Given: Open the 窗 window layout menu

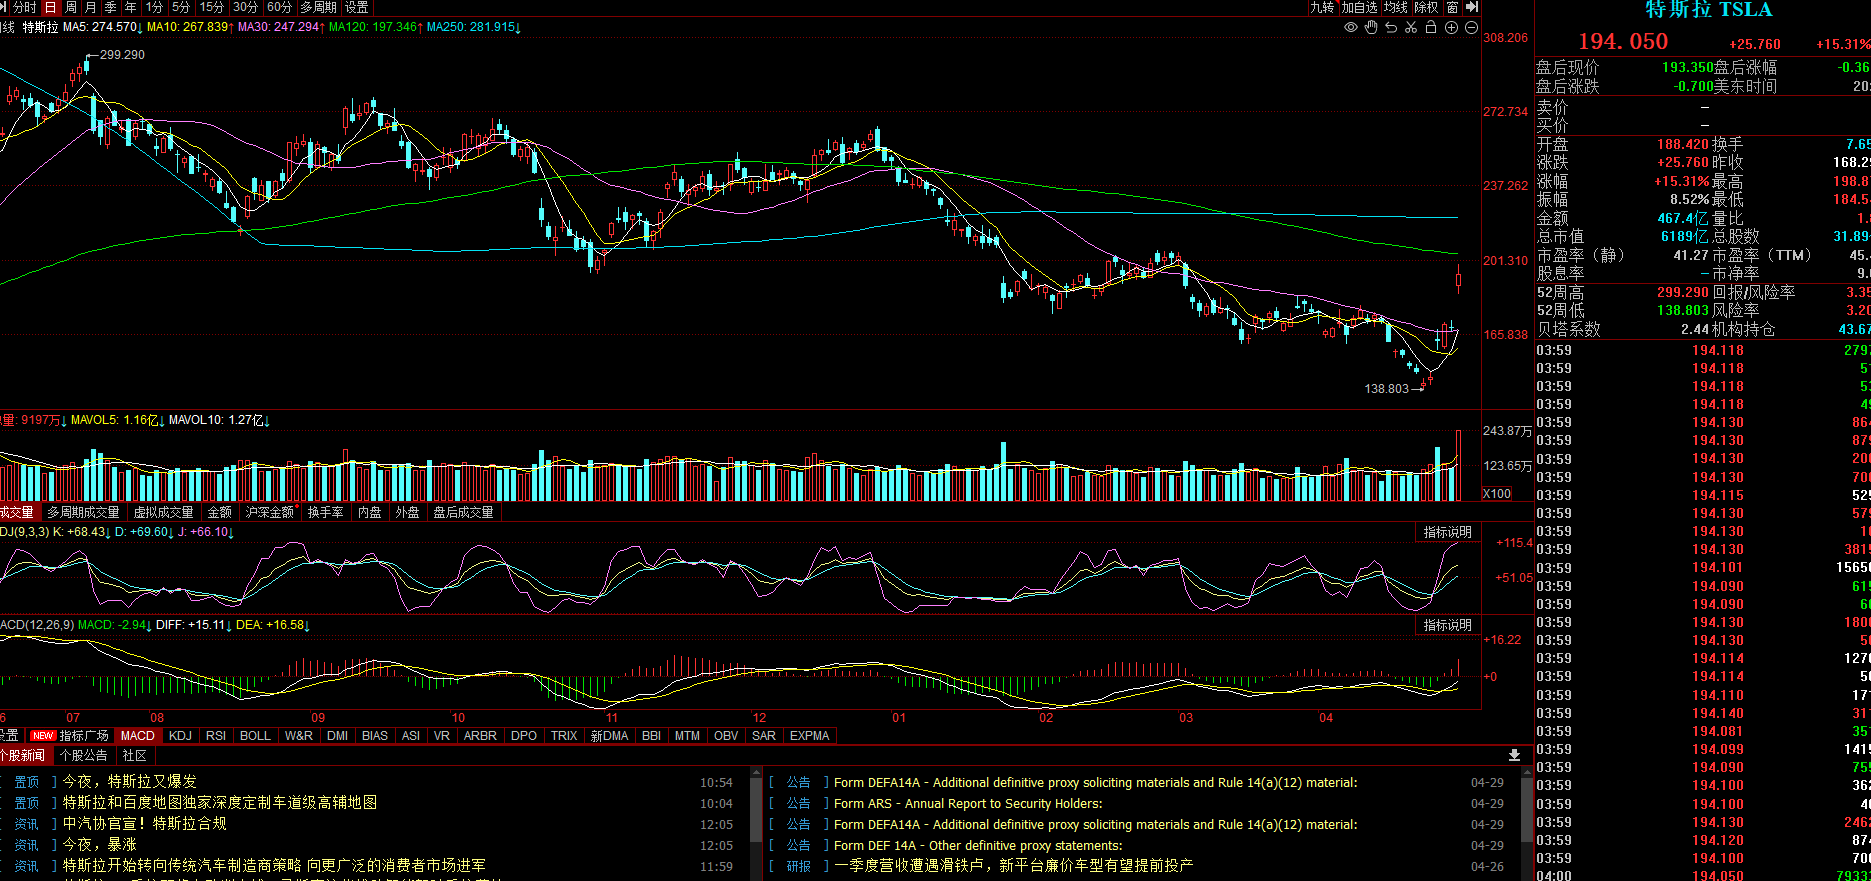Looking at the screenshot, I should [1452, 7].
